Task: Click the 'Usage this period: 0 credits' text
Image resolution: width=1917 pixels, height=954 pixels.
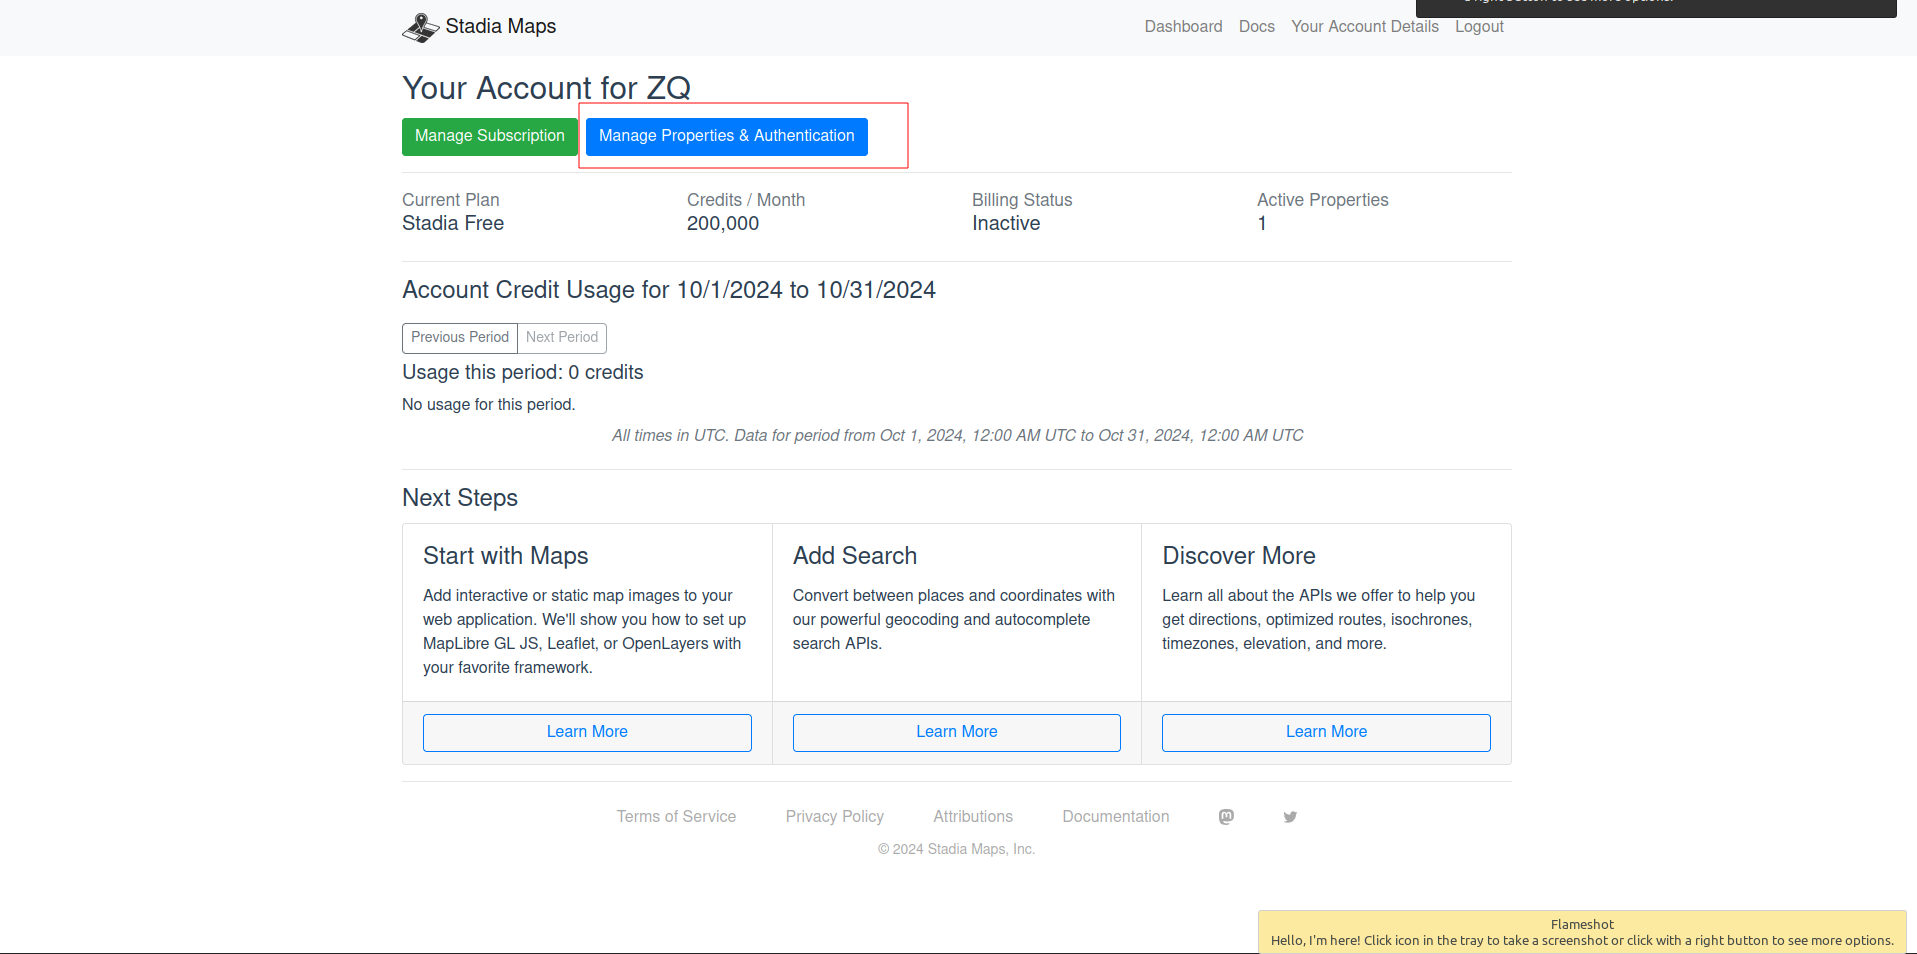Action: [x=523, y=373]
